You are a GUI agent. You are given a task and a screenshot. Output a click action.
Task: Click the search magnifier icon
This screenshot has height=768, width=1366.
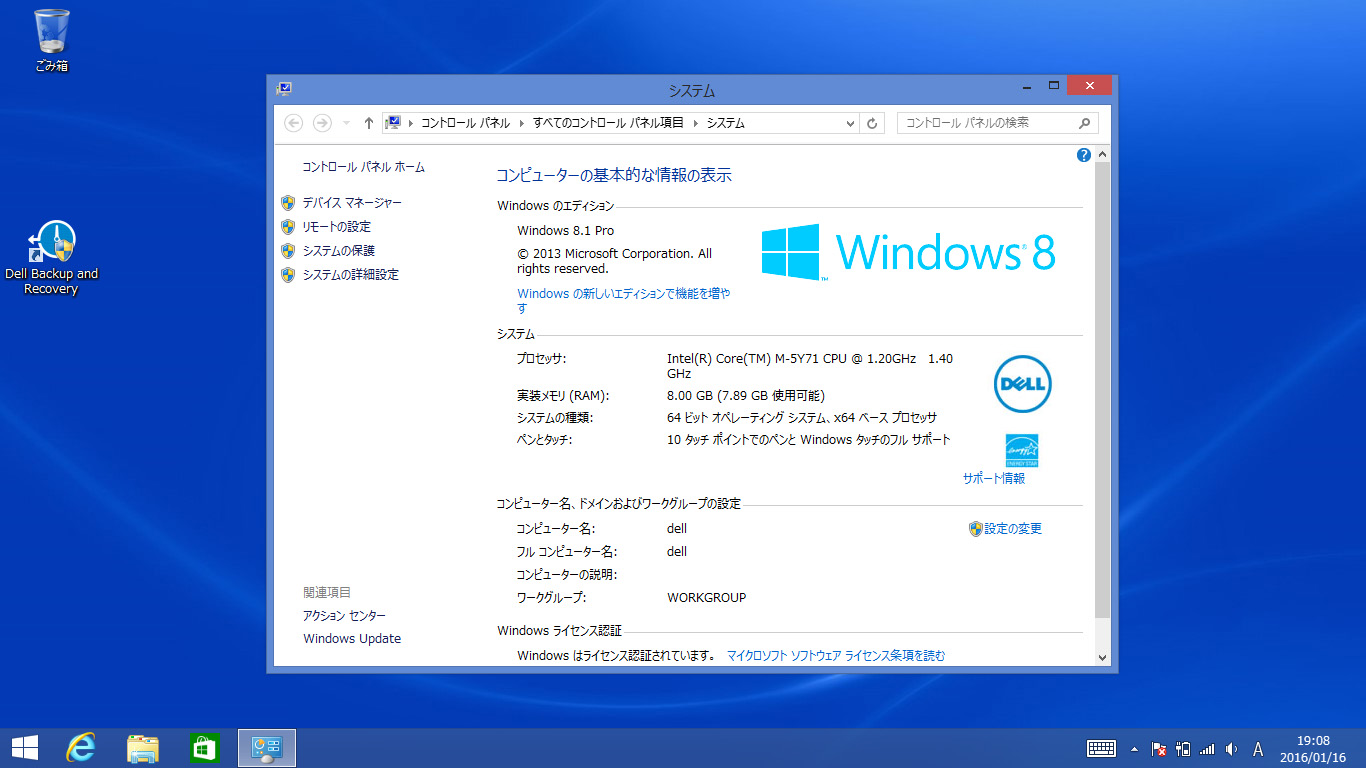click(x=1085, y=123)
